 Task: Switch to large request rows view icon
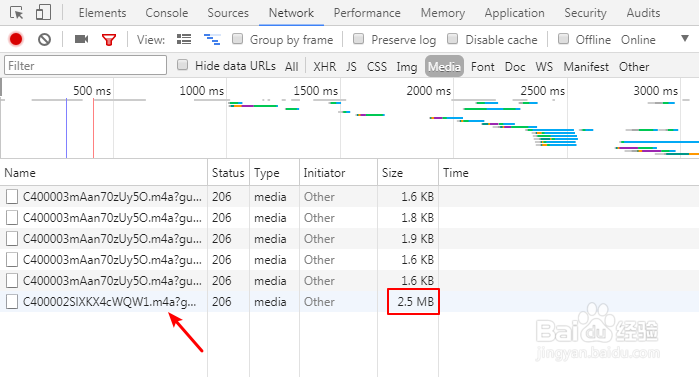click(x=184, y=39)
